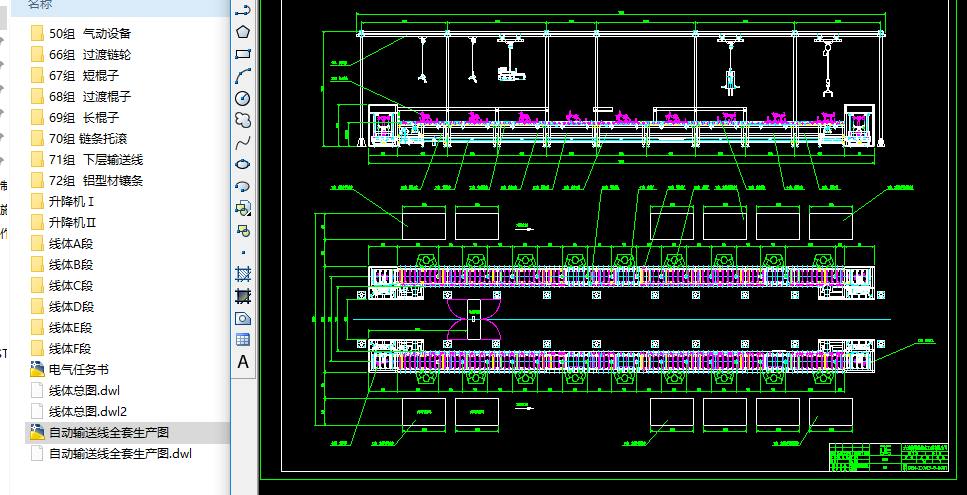Select the 电气任务书 drawing file icon
This screenshot has height=495, width=967.
38,369
